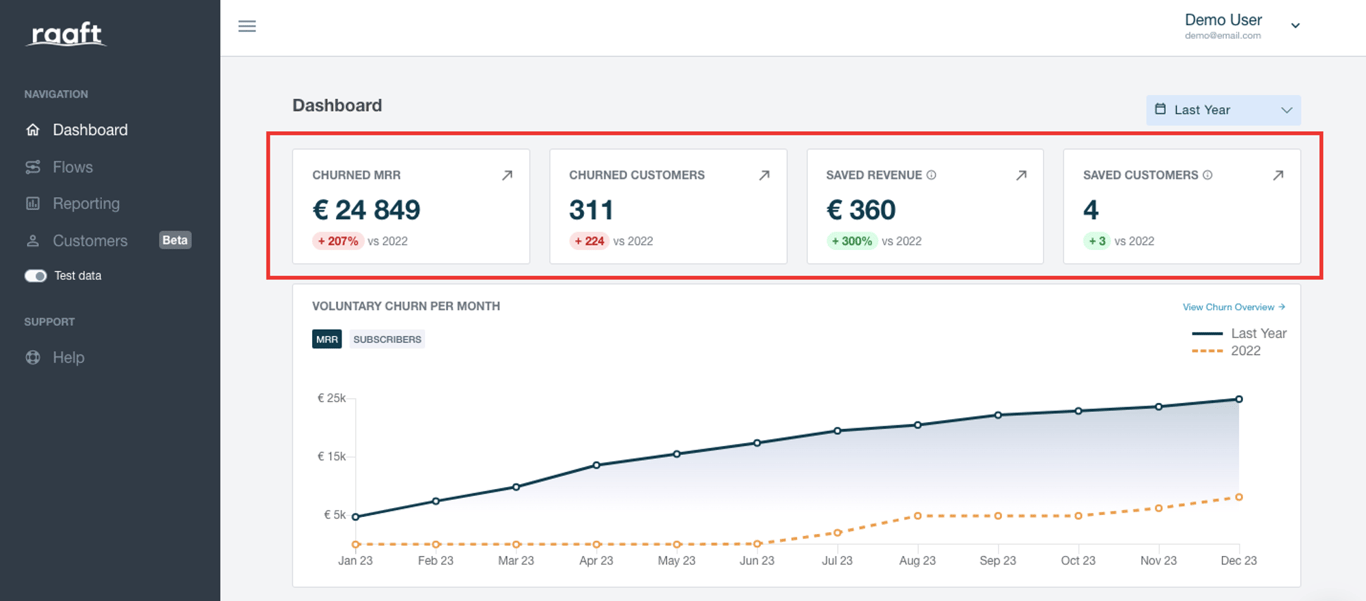Click the € 360 Saved Revenue value

pos(861,210)
